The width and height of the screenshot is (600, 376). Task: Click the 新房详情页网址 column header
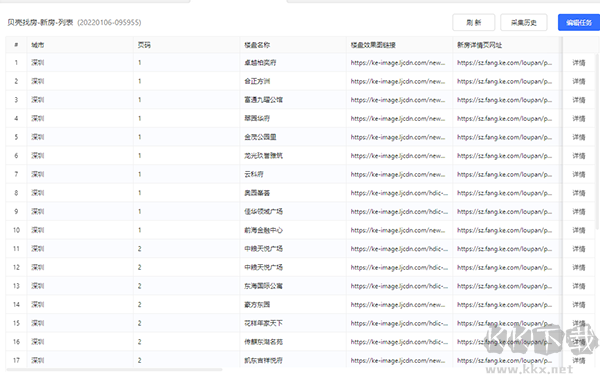(479, 45)
